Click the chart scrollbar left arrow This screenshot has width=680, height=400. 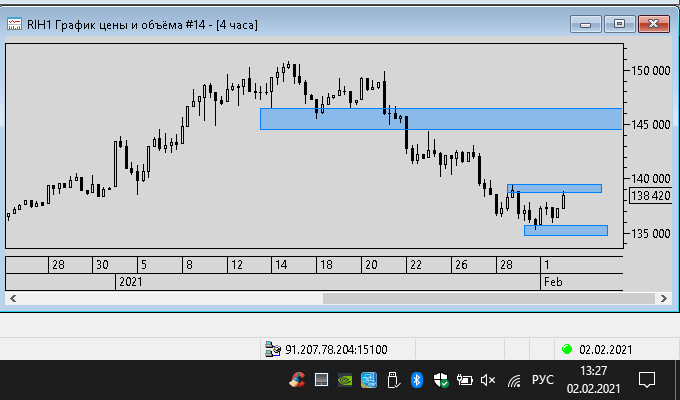[13, 298]
